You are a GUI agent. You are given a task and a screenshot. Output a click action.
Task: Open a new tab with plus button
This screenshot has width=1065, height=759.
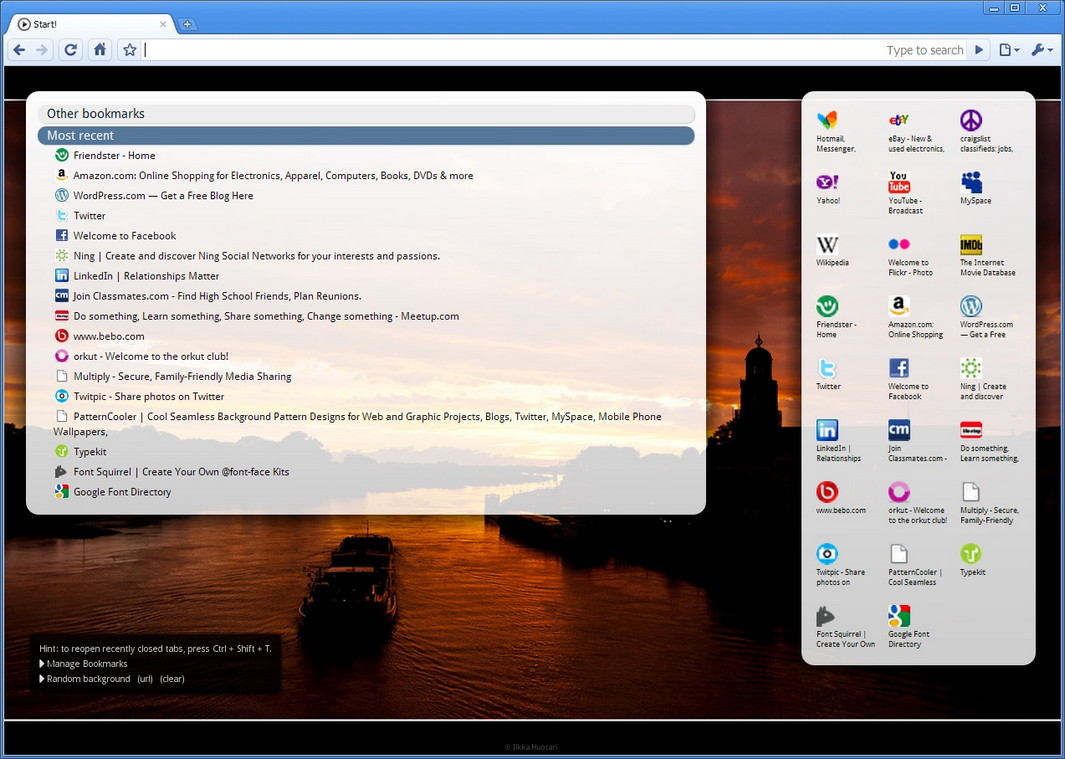click(187, 24)
